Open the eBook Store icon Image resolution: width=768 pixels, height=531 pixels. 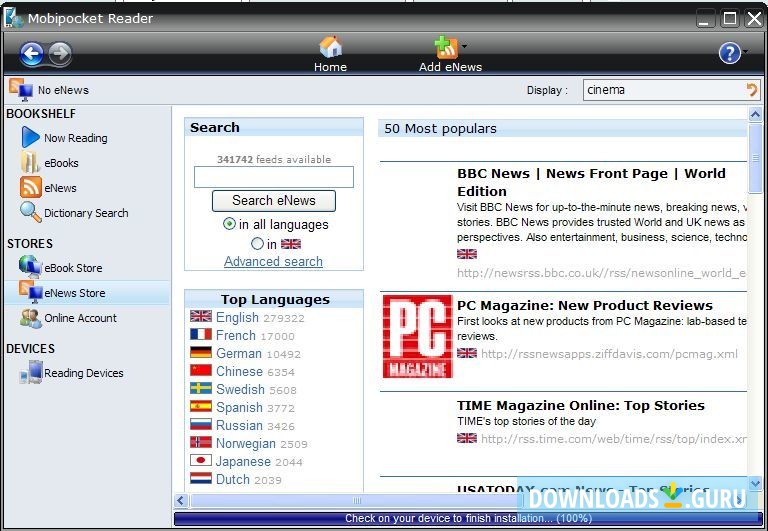(x=30, y=267)
